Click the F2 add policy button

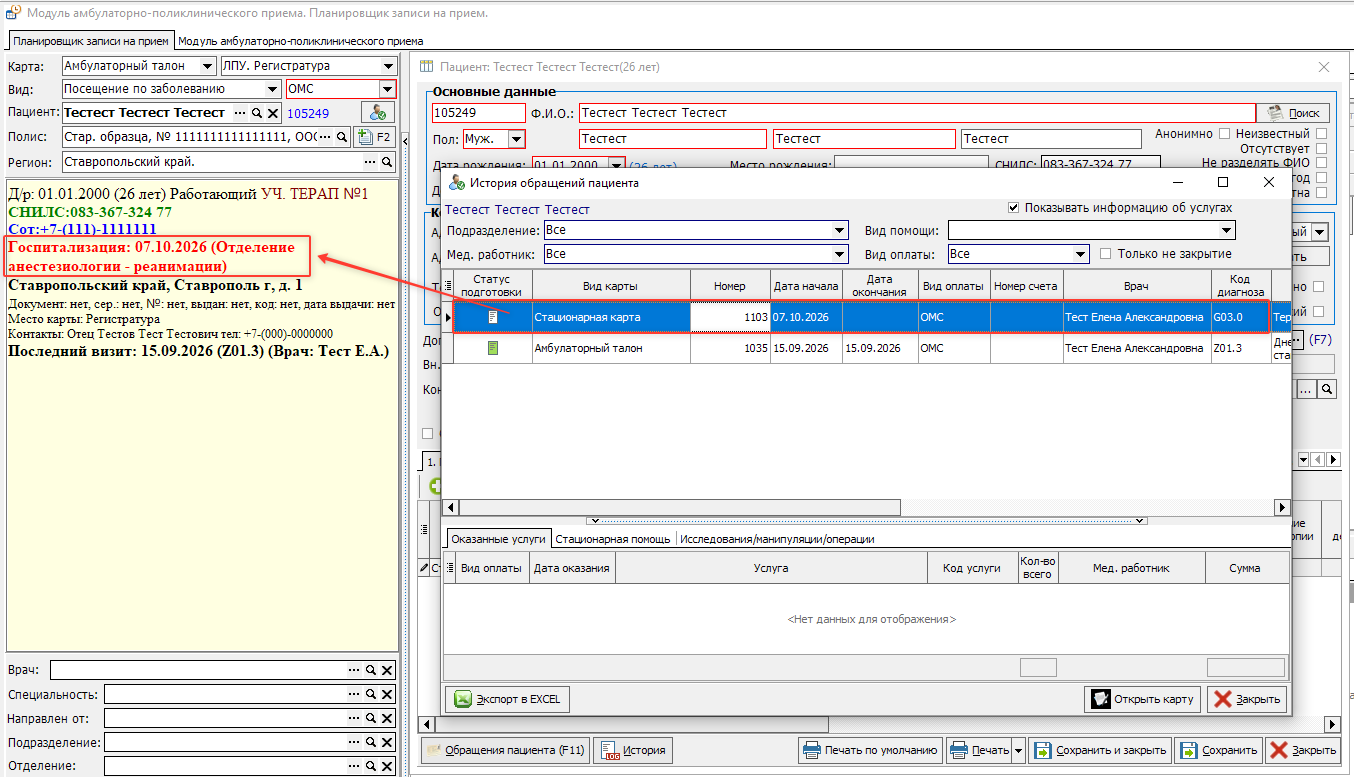tap(374, 137)
